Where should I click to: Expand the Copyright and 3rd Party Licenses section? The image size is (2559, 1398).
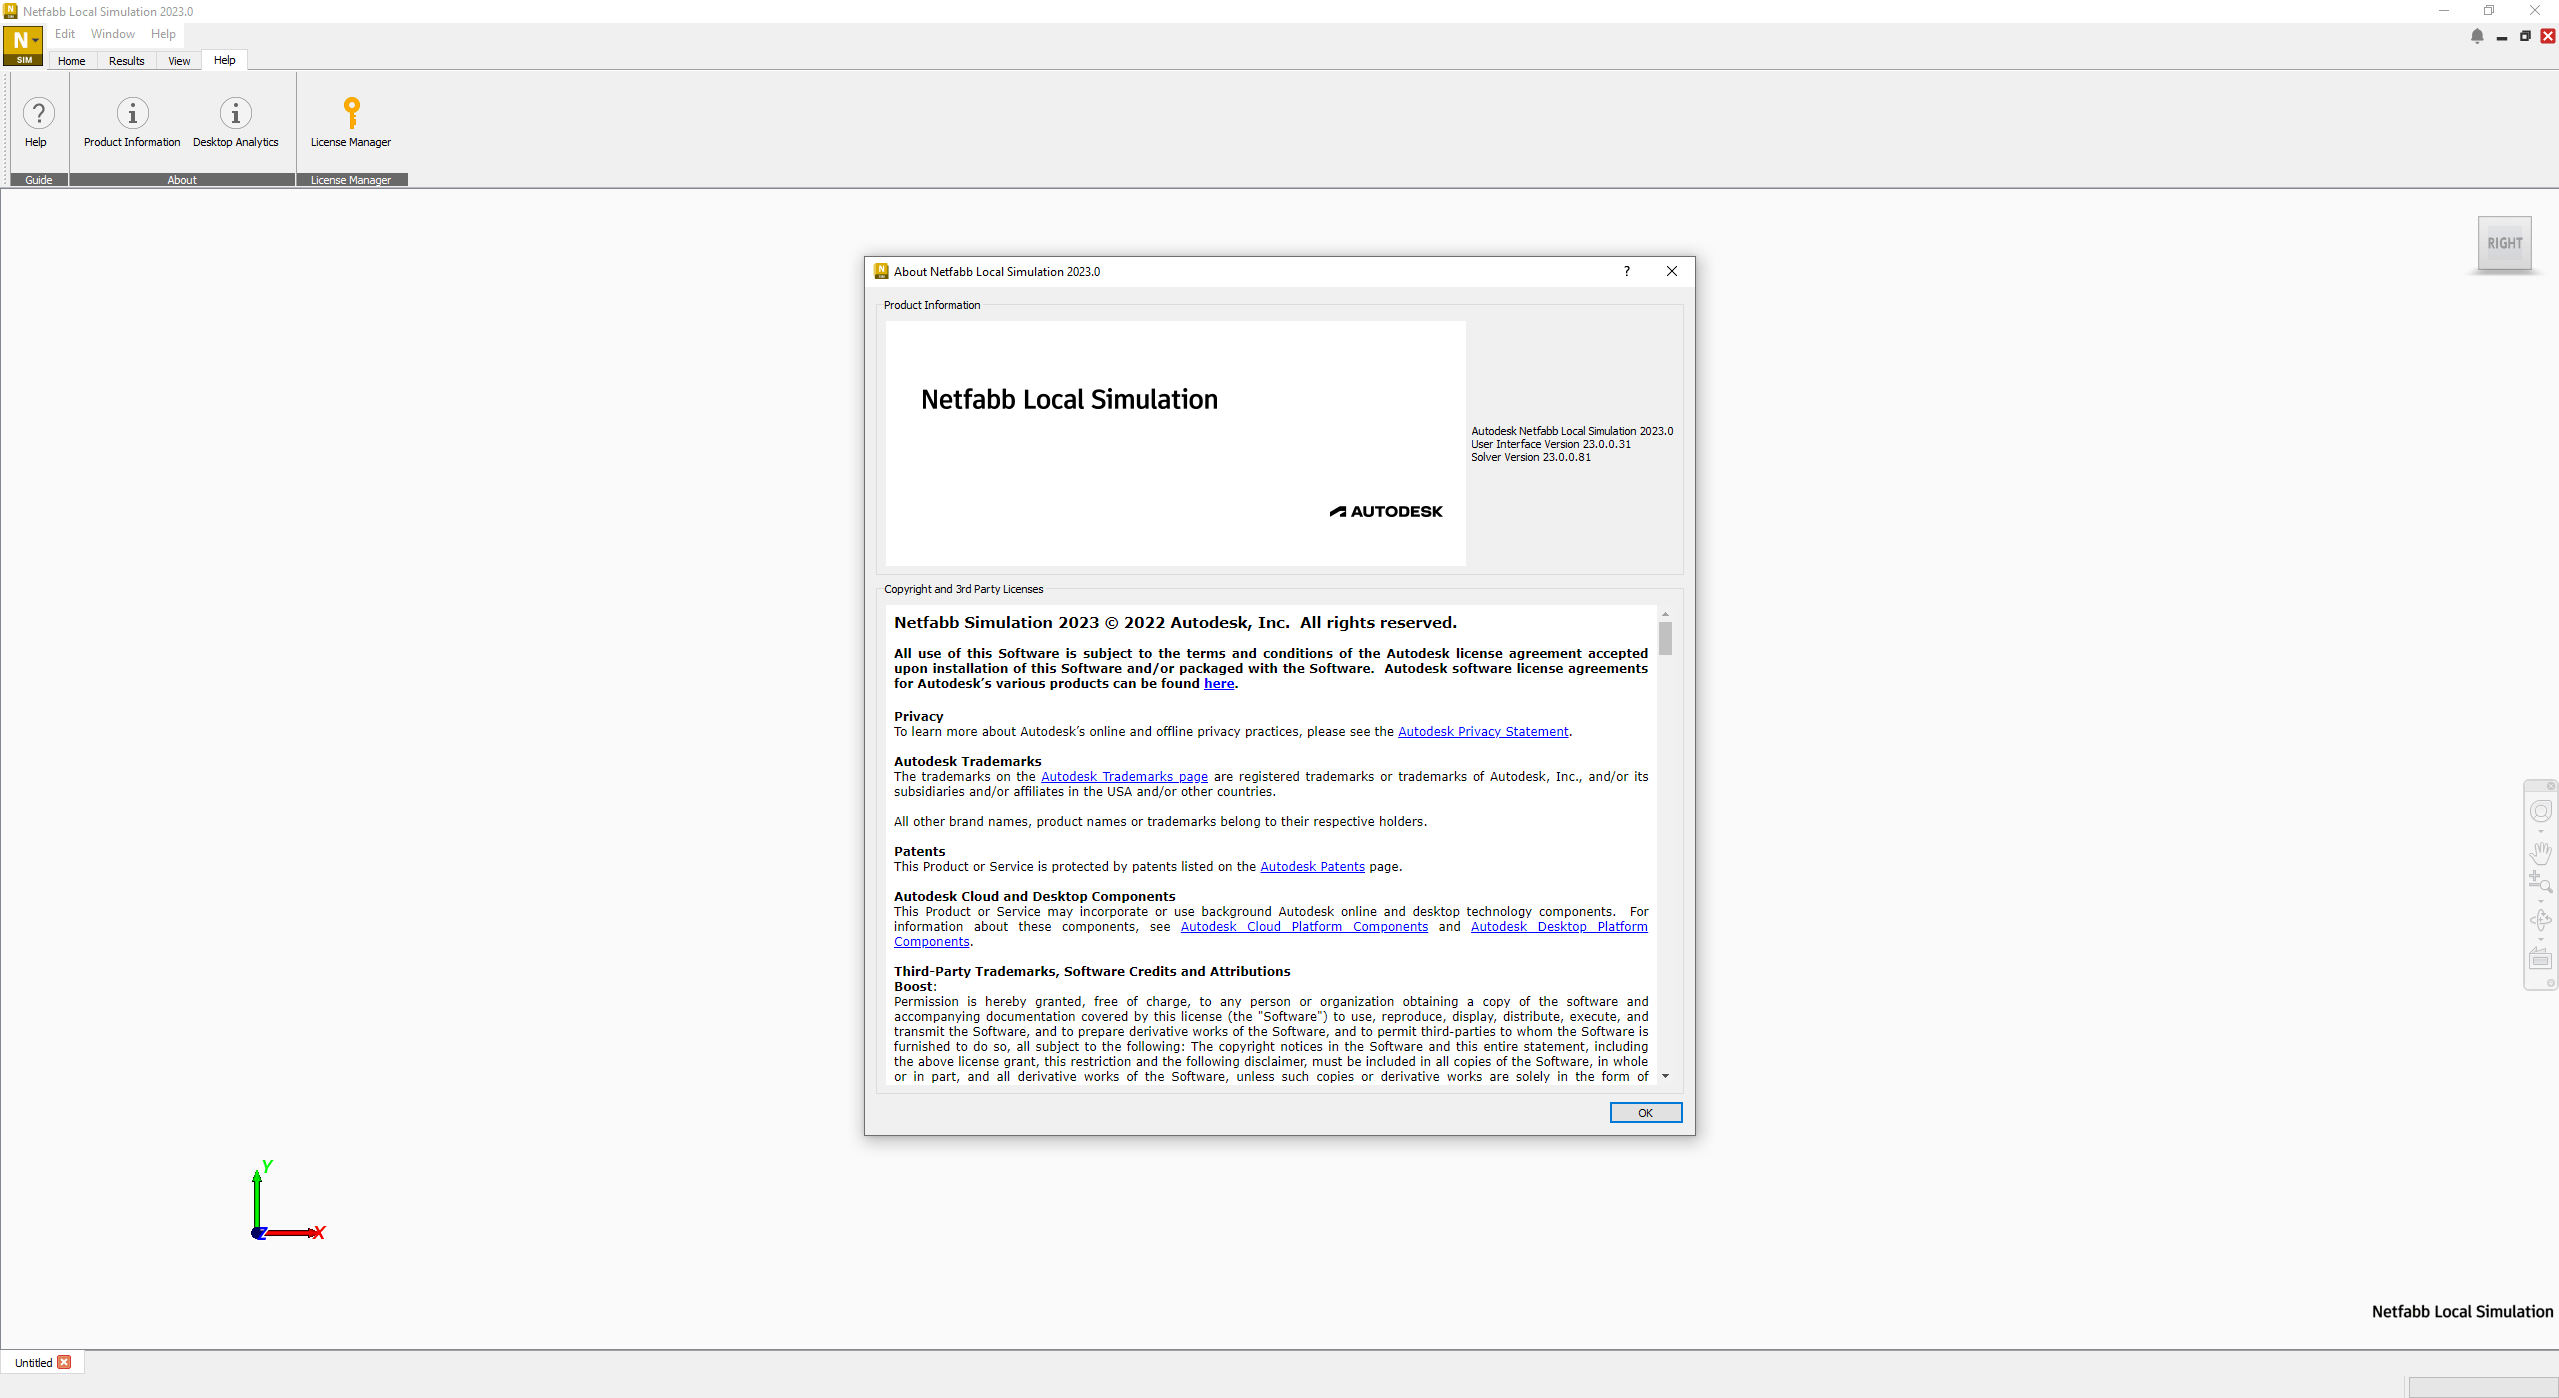[x=962, y=587]
